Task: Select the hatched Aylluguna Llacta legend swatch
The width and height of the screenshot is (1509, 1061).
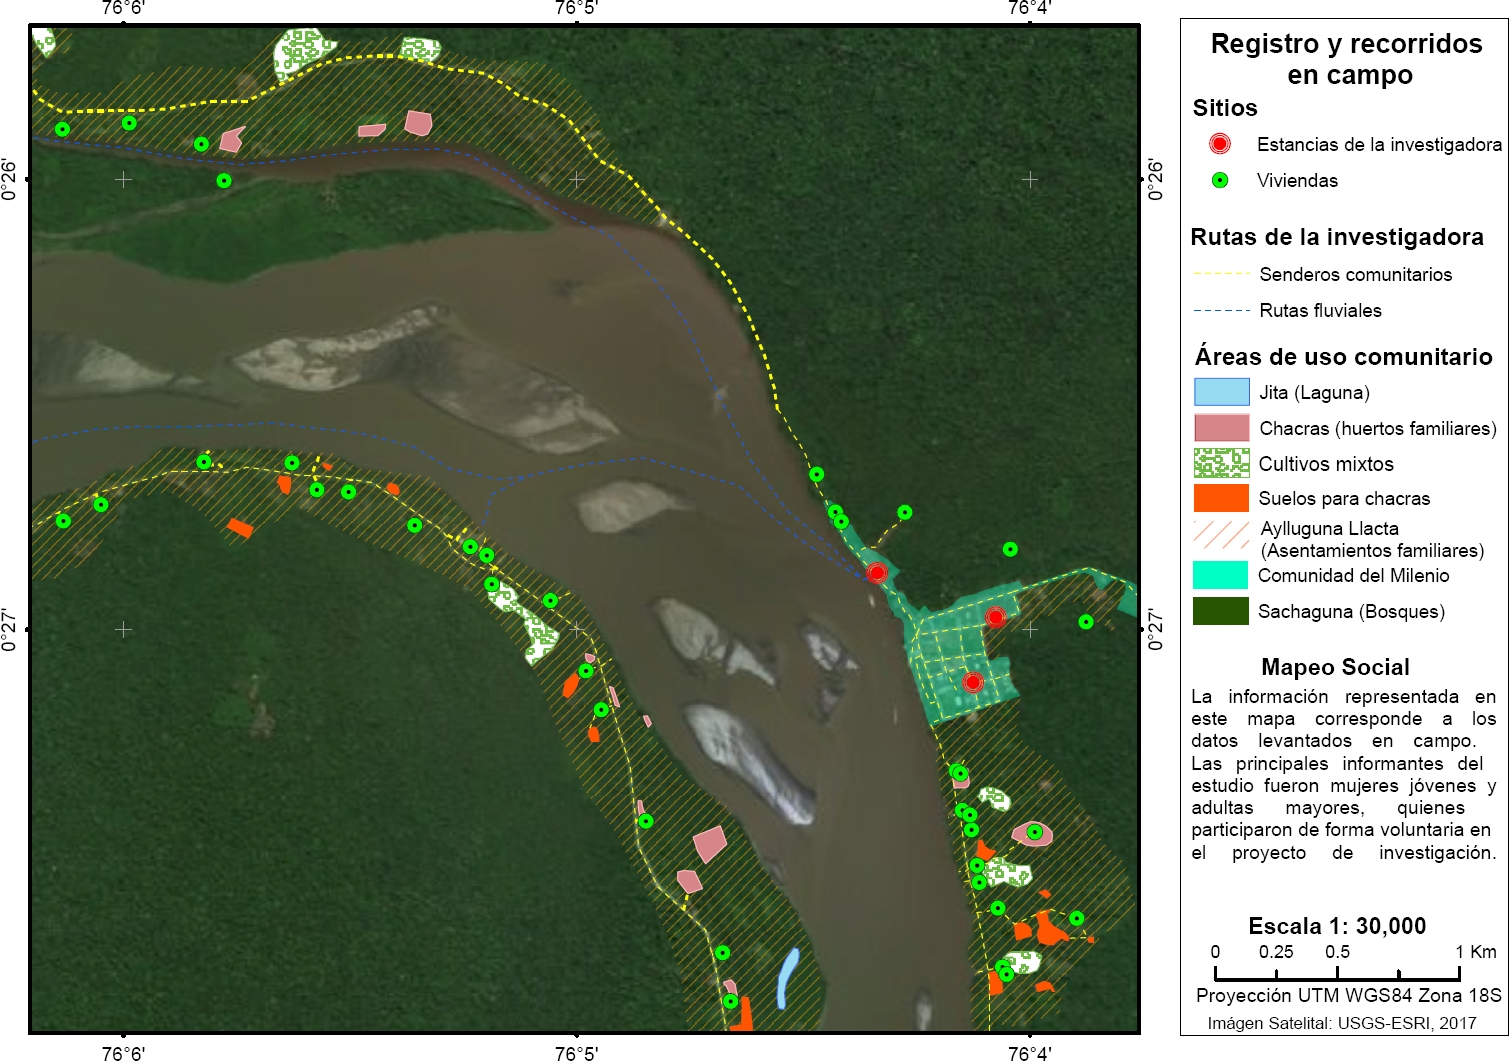Action: [1221, 534]
